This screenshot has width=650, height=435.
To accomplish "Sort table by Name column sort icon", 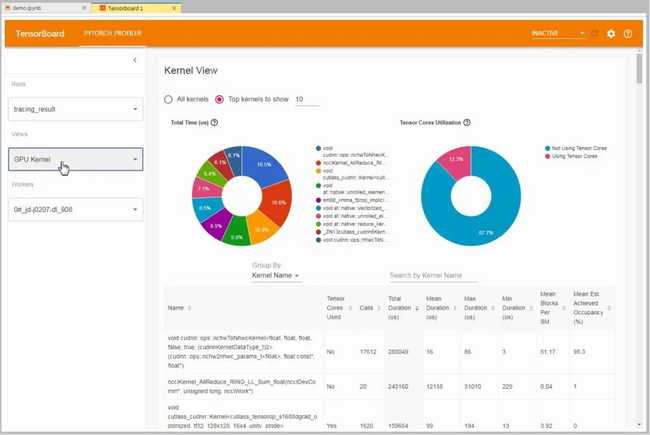I will click(191, 308).
